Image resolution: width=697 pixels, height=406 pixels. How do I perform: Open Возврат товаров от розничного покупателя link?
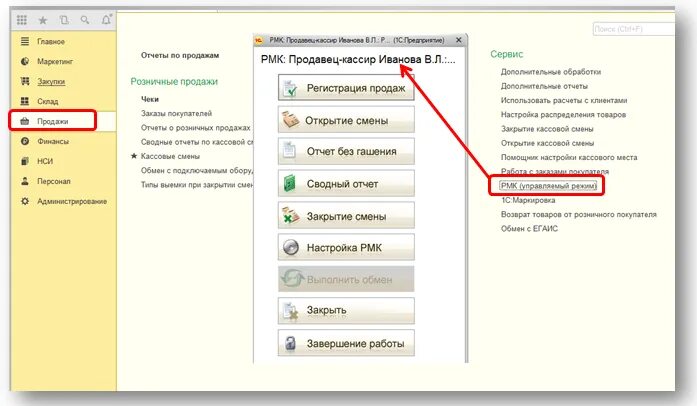point(579,214)
